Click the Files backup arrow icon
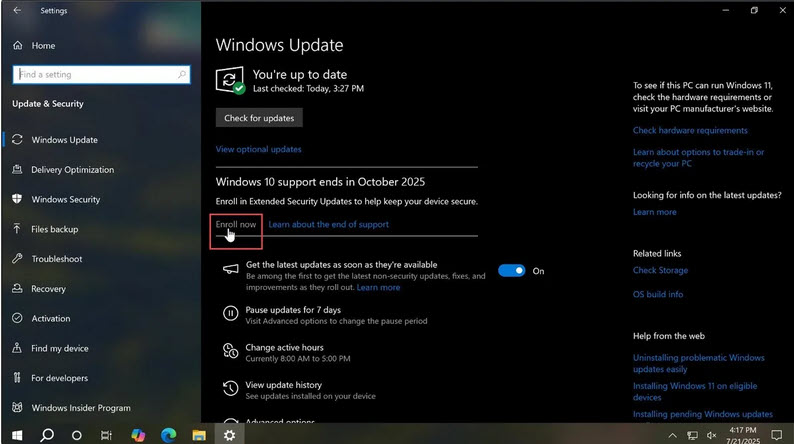The image size is (794, 444). tap(17, 229)
